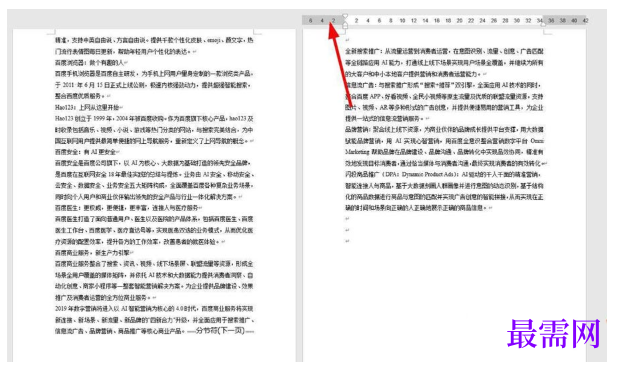Click the first line indent marker on ruler
This screenshot has height=365, width=619.
click(345, 17)
